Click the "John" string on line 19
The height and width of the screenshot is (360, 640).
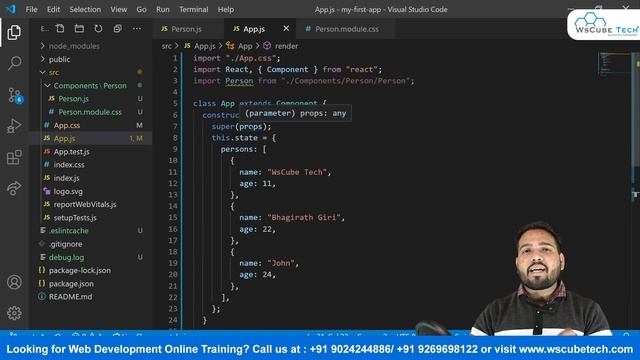[281, 263]
